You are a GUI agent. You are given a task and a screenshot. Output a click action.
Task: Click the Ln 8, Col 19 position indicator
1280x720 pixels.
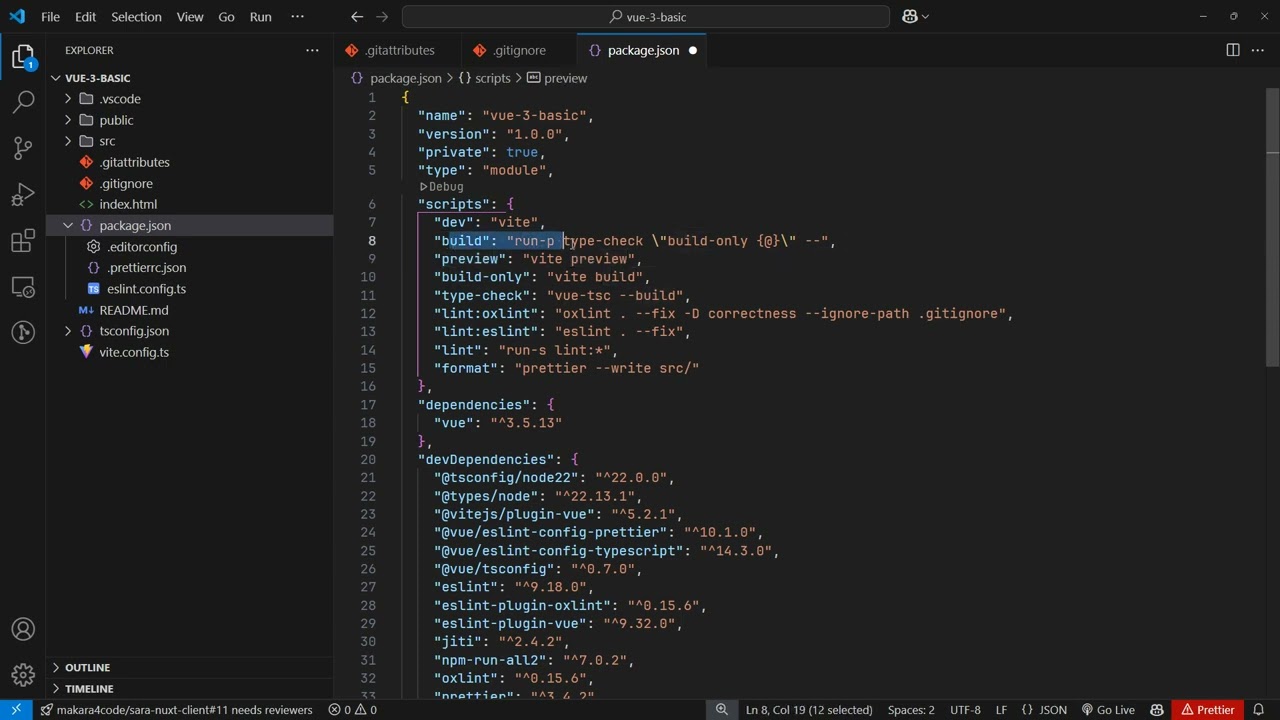809,710
